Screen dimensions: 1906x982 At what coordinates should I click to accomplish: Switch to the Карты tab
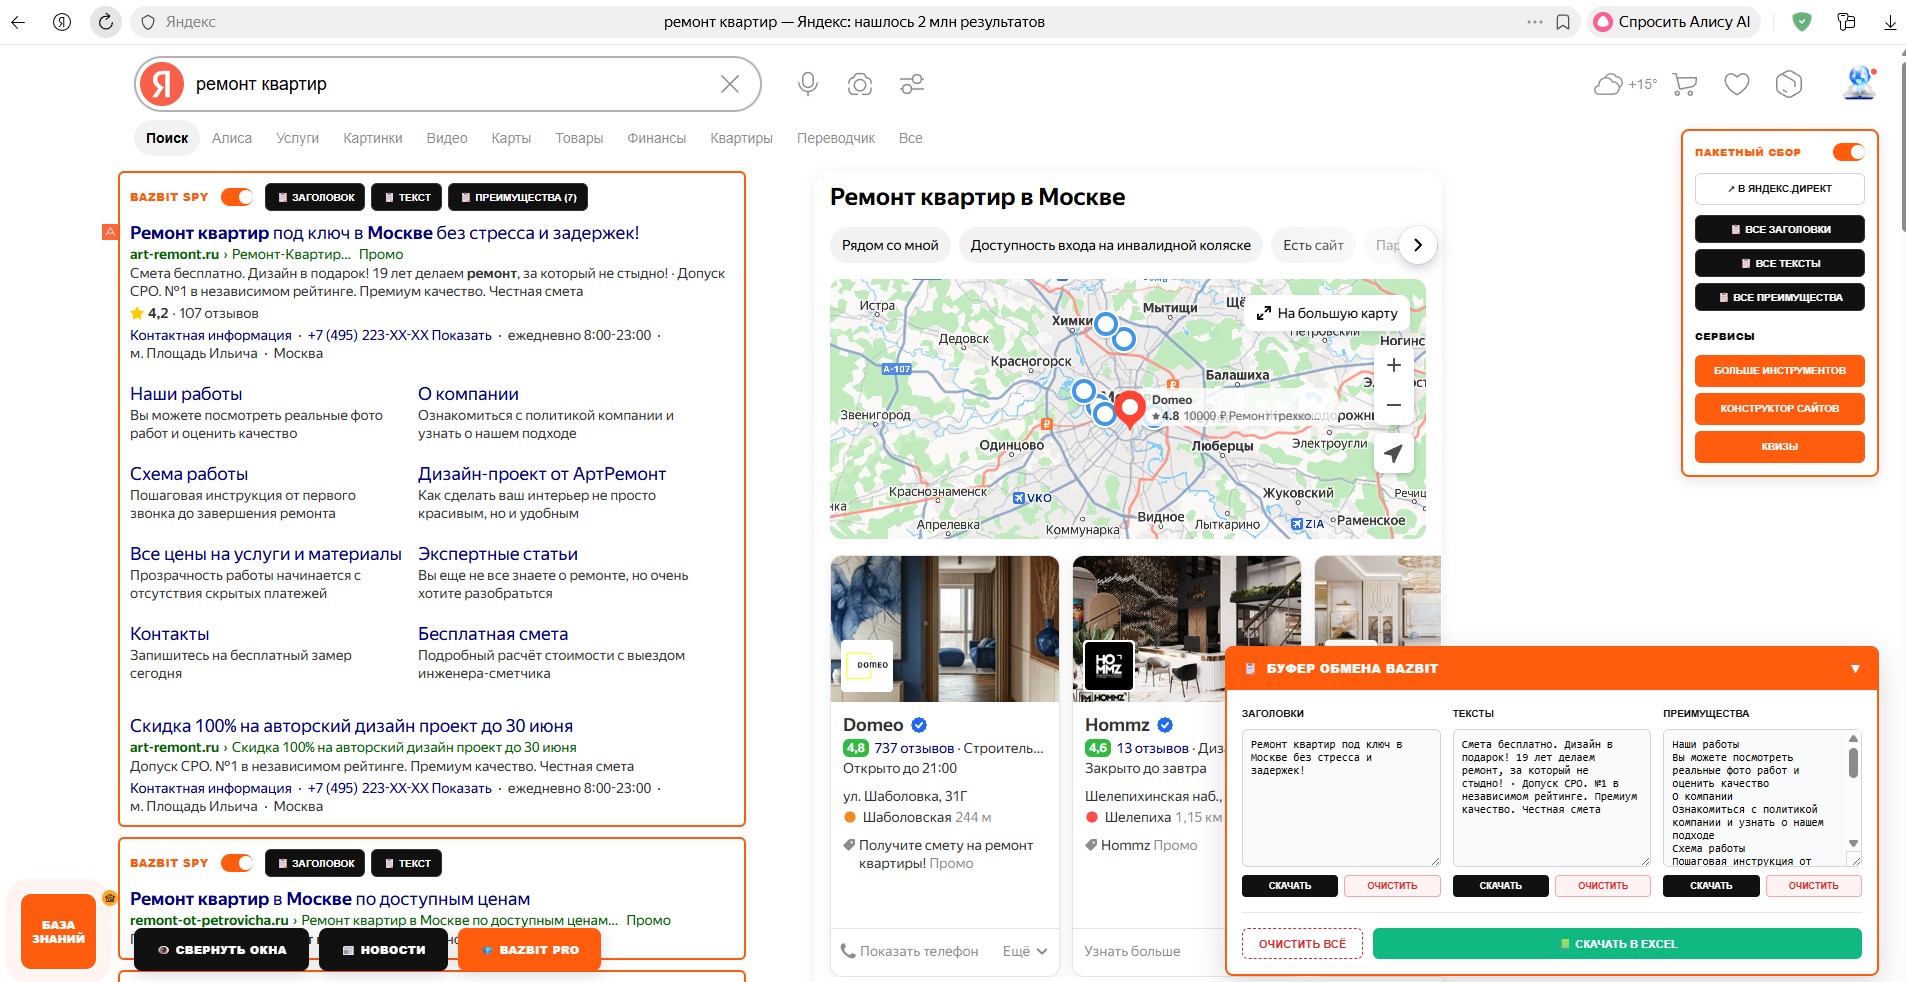511,138
